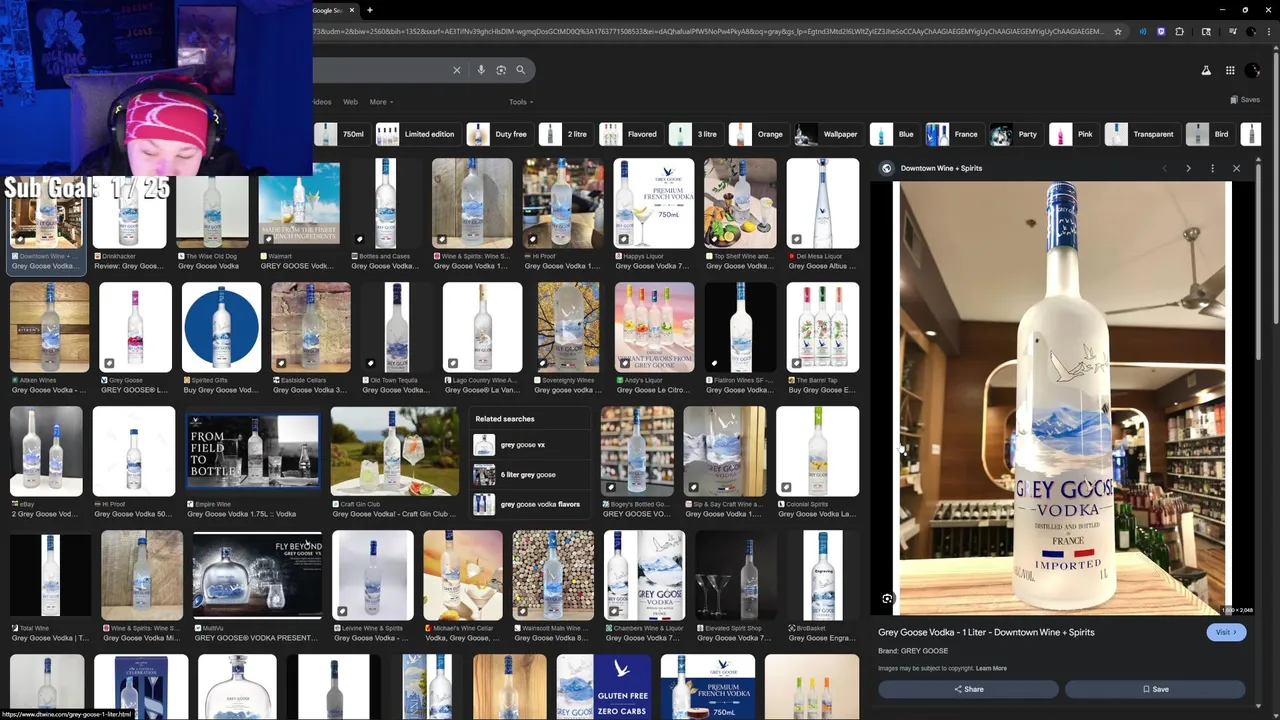
Task: Click the 'Downtown Wine + Spirits' panel title
Action: click(941, 168)
